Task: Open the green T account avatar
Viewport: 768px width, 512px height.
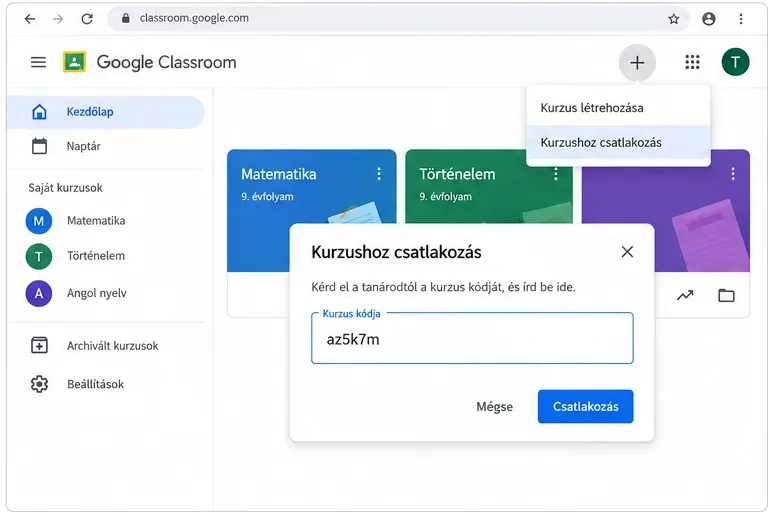Action: (x=735, y=62)
